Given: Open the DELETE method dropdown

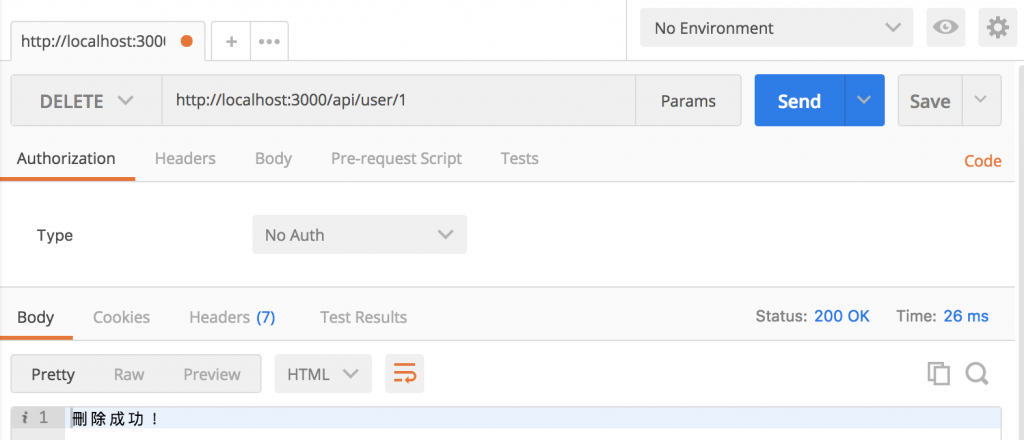Looking at the screenshot, I should tap(86, 101).
